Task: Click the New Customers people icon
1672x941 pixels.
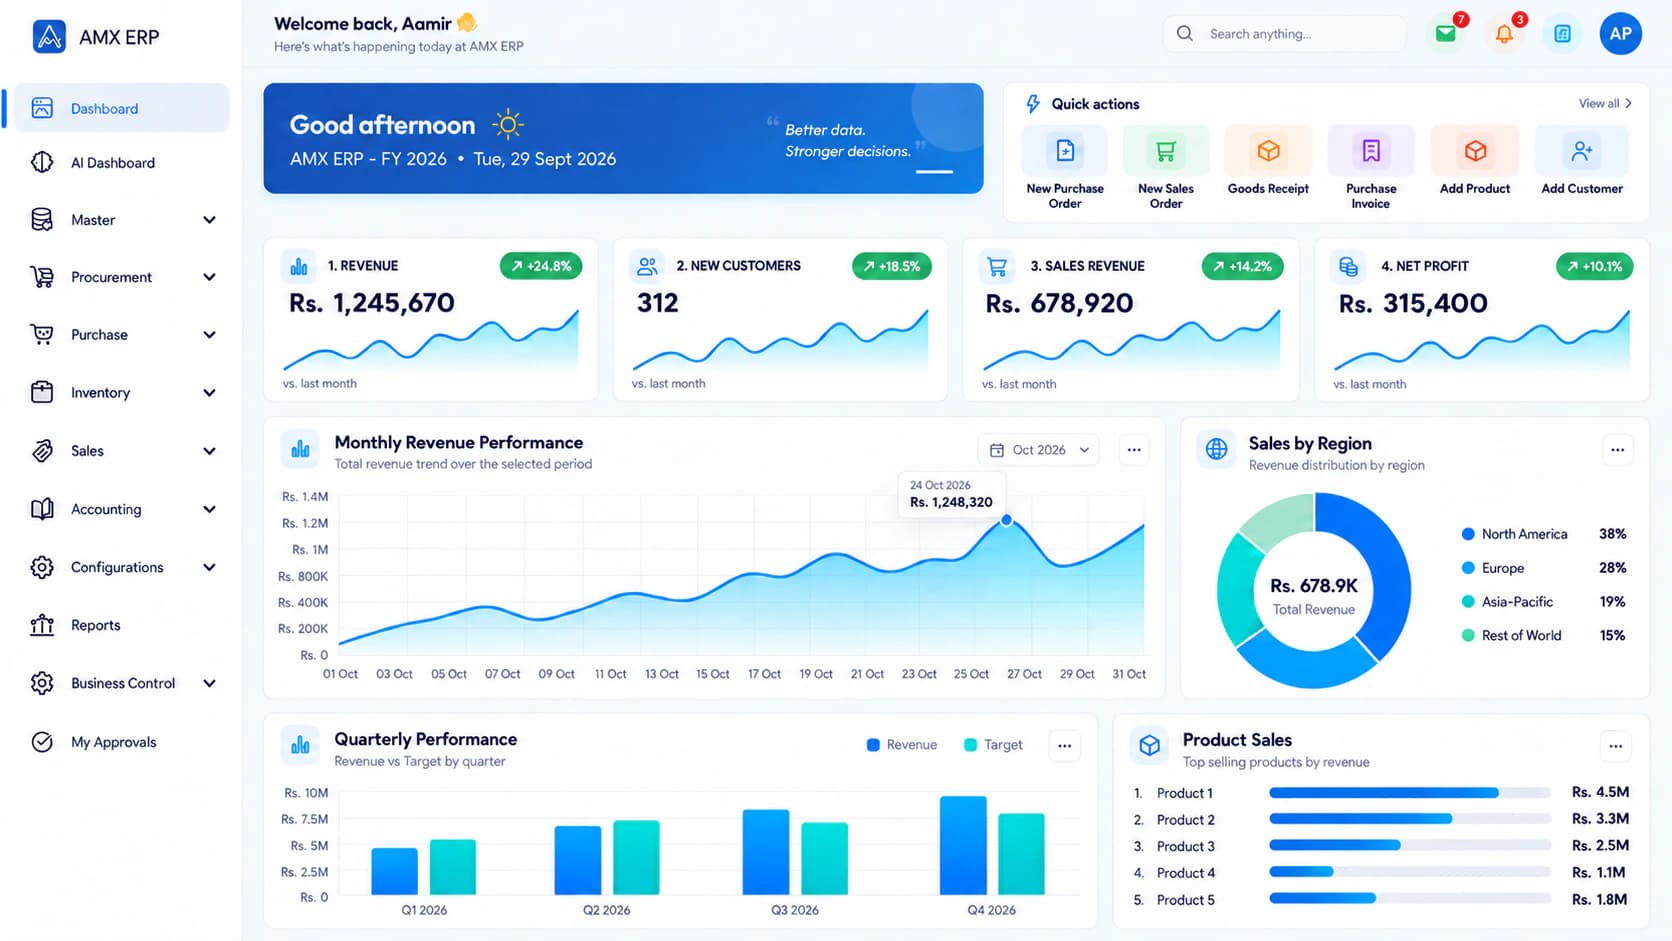Action: pos(647,266)
